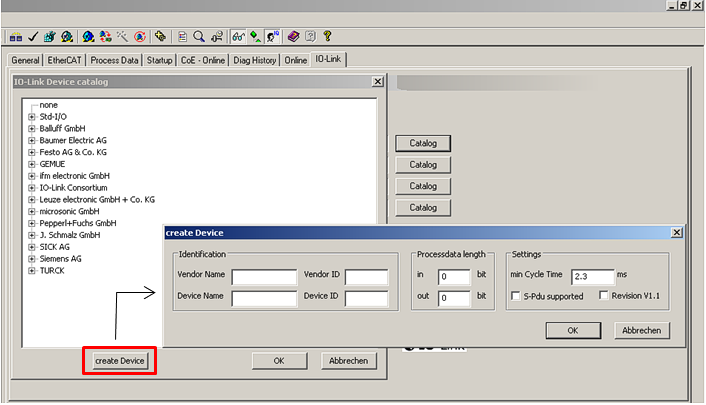The image size is (706, 405).
Task: Click the document list toolbar icon
Action: pyautogui.click(x=182, y=36)
